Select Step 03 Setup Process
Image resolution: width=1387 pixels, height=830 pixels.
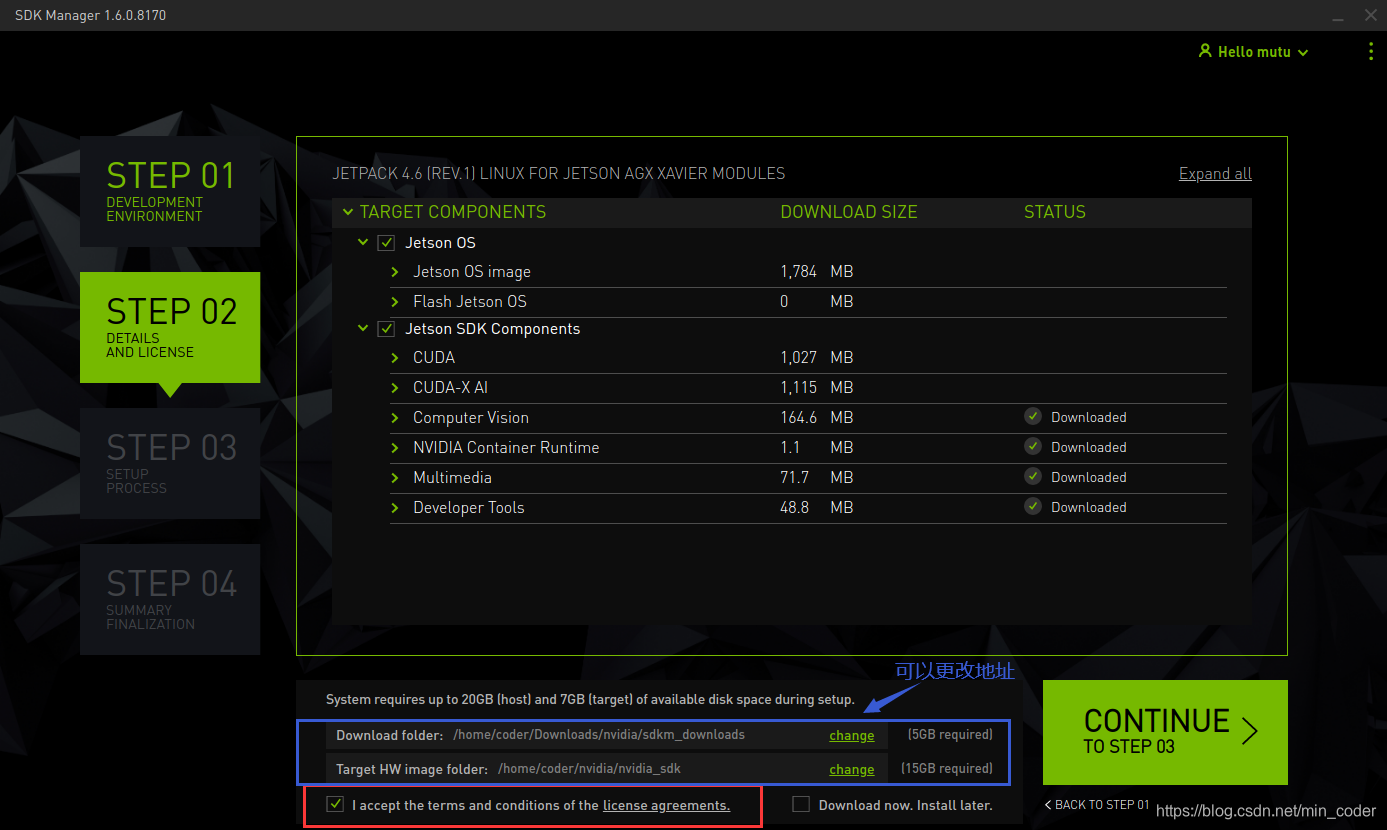pyautogui.click(x=170, y=463)
